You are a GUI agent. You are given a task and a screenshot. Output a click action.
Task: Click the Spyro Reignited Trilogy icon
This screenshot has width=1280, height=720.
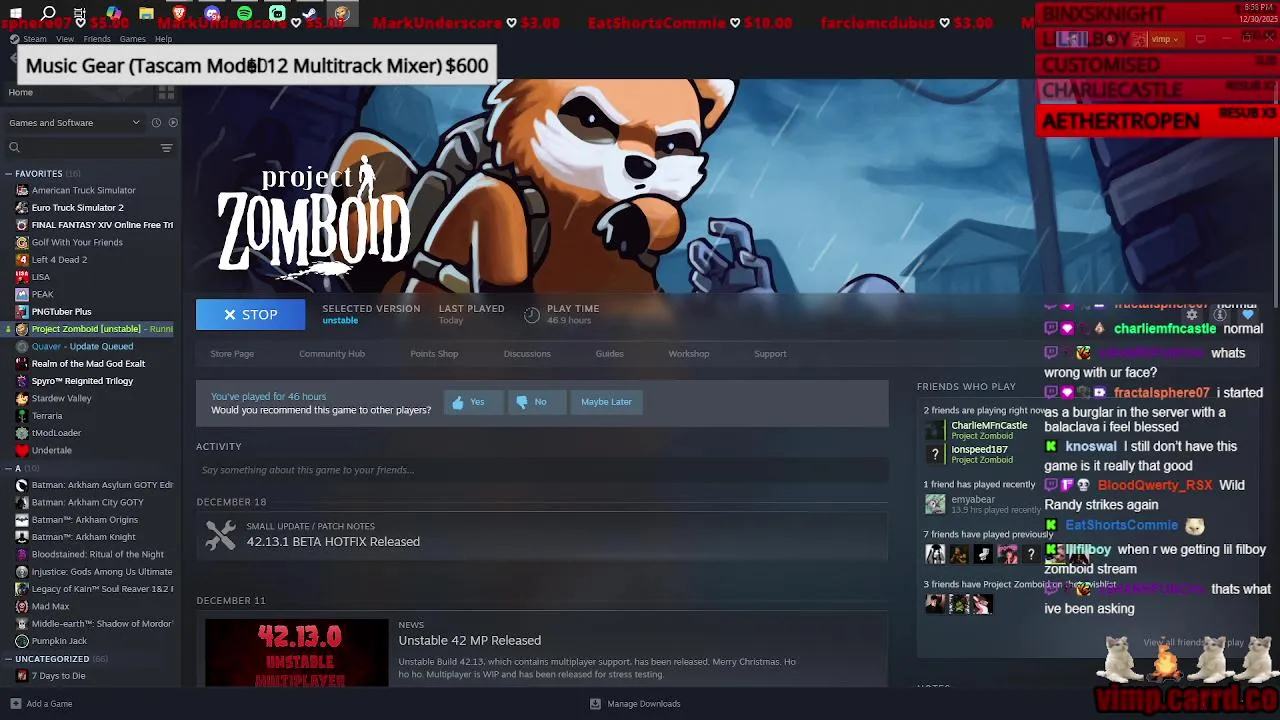(22, 381)
